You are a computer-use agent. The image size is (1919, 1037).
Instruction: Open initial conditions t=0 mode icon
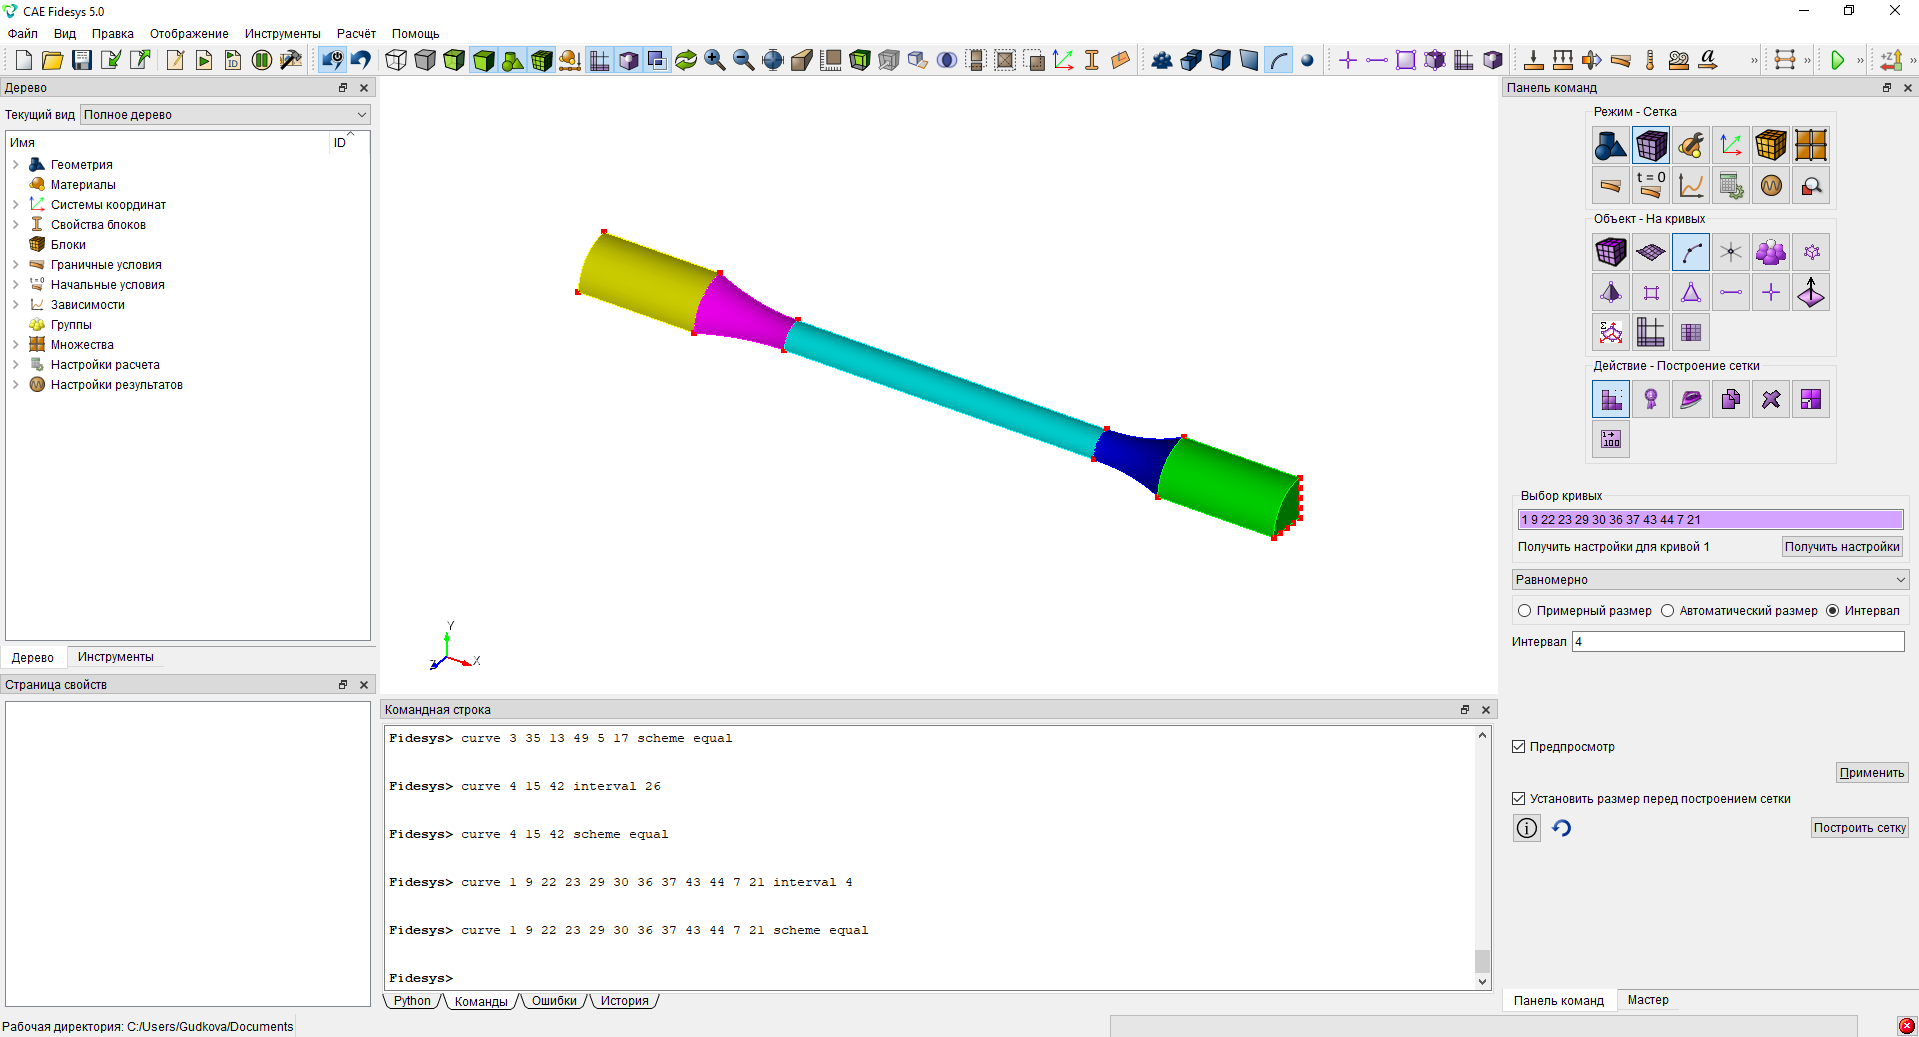coord(1651,185)
